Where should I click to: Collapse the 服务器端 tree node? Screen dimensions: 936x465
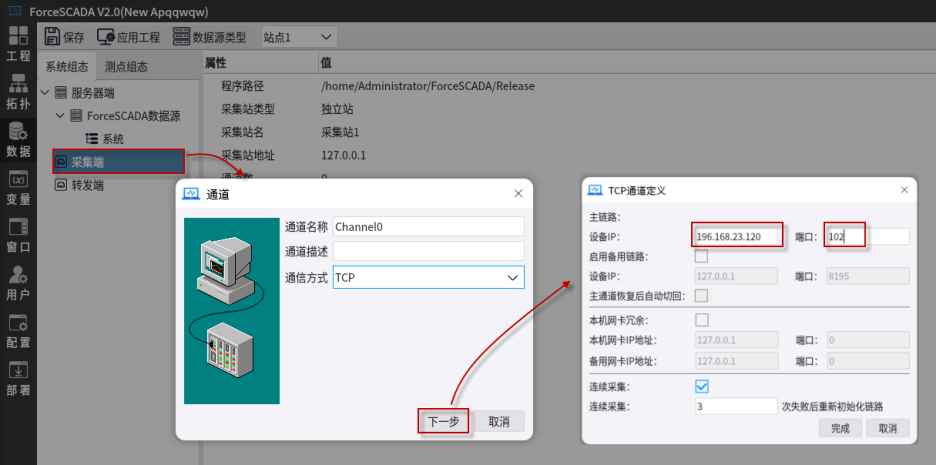coord(45,93)
